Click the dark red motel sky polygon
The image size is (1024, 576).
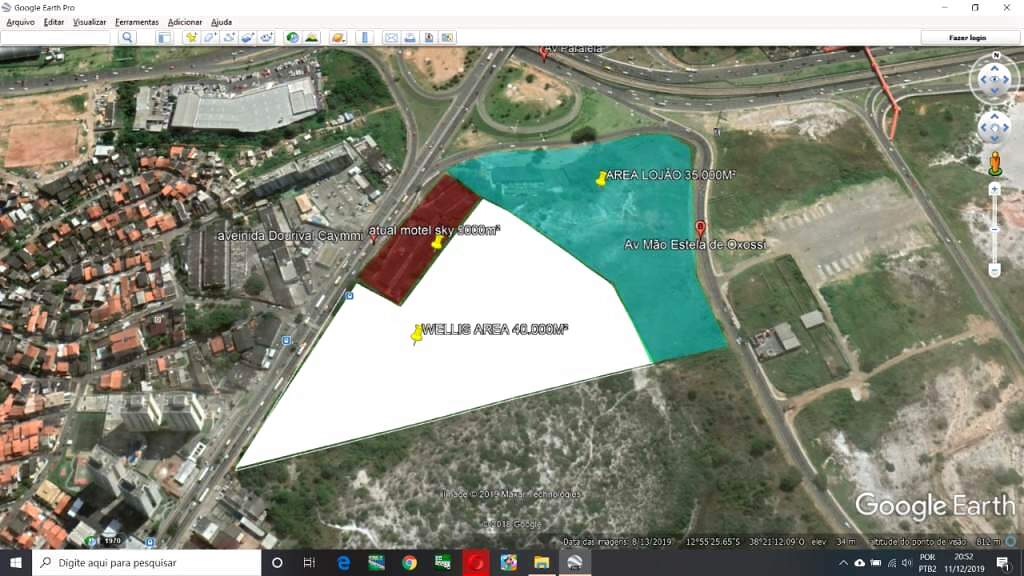pyautogui.click(x=421, y=239)
